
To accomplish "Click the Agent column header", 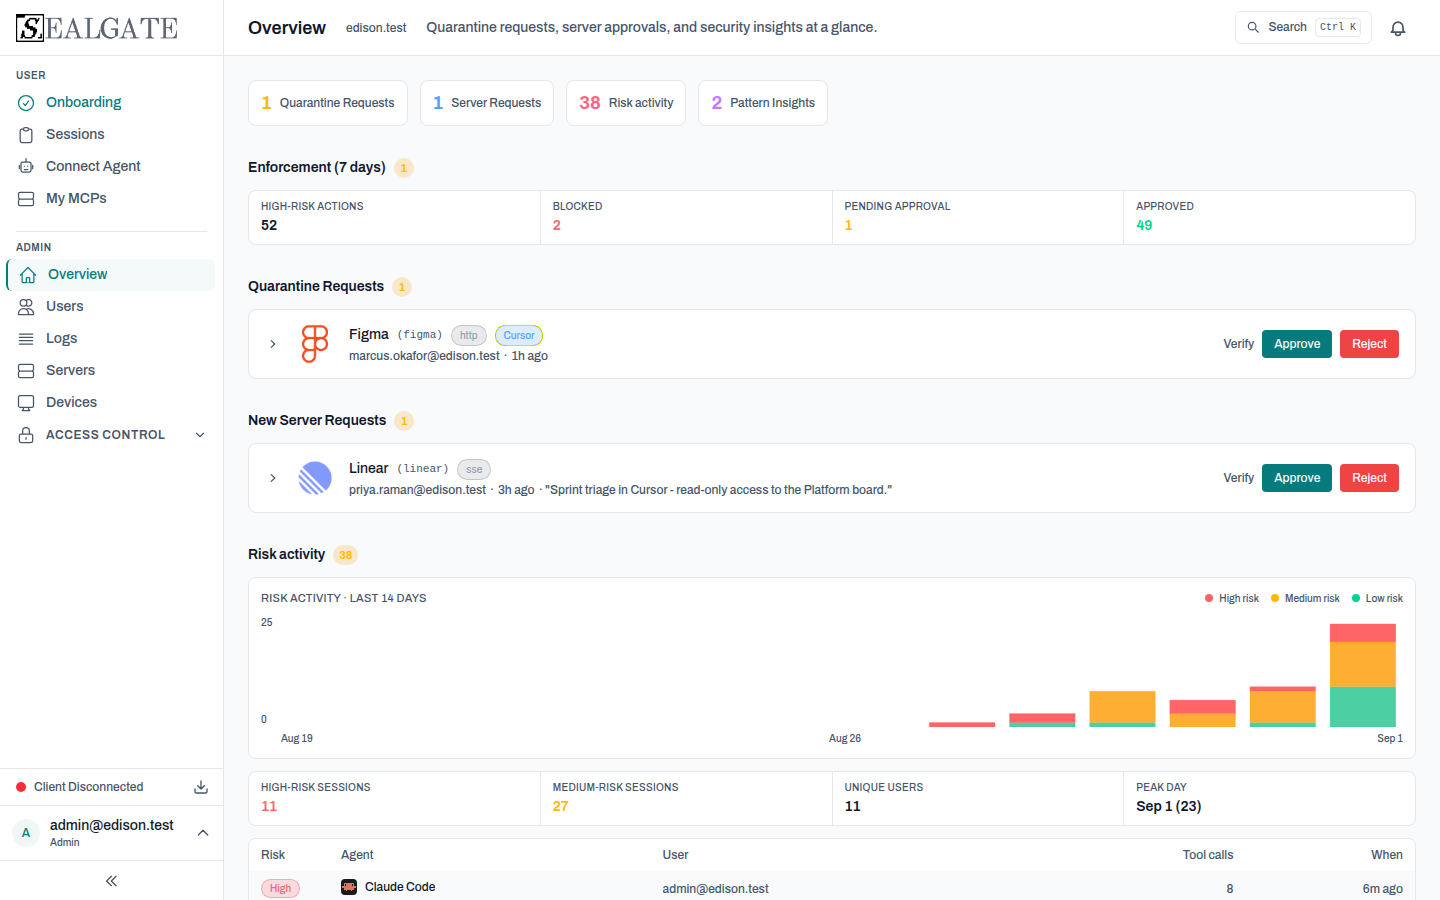I will [x=357, y=855].
